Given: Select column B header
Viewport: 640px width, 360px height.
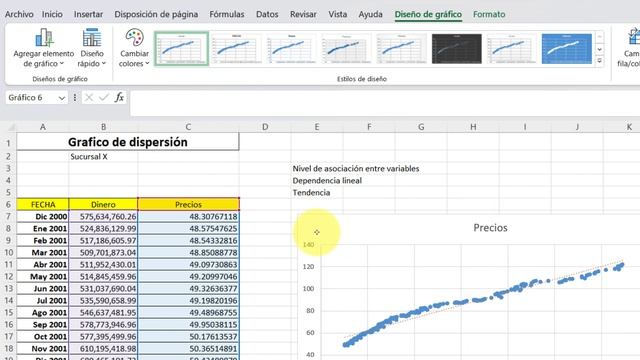Looking at the screenshot, I should point(103,127).
